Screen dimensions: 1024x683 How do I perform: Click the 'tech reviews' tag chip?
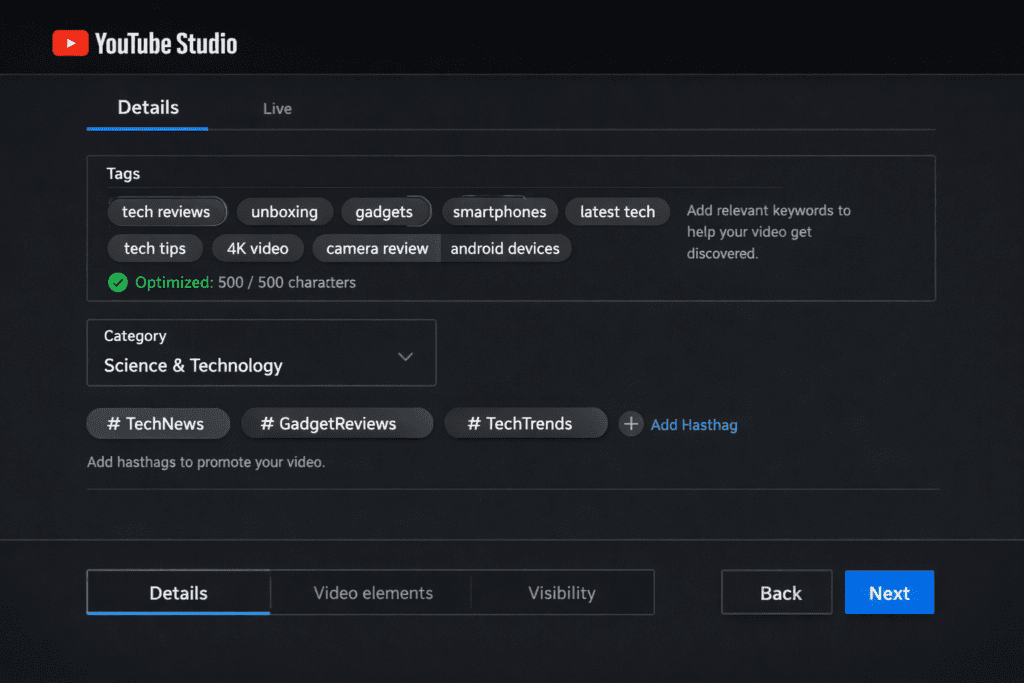coord(166,212)
